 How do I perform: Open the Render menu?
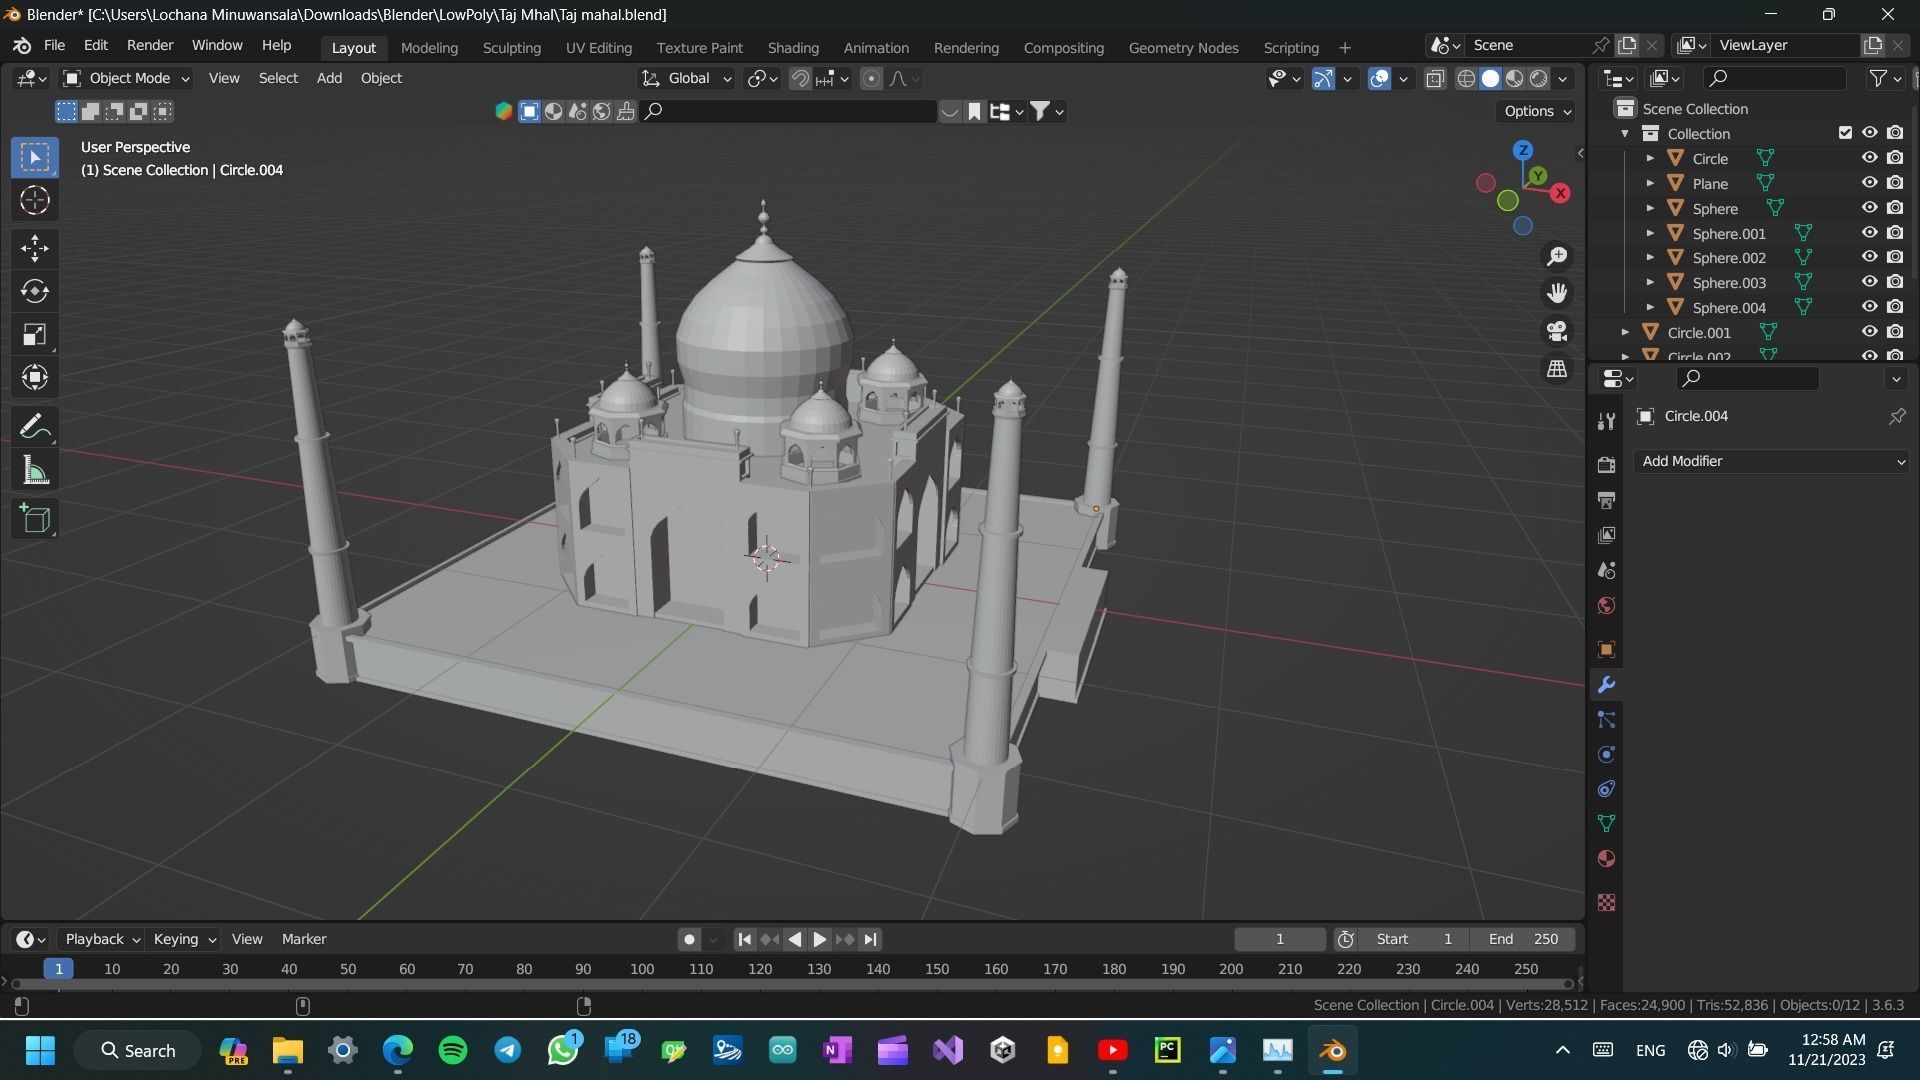tap(150, 45)
